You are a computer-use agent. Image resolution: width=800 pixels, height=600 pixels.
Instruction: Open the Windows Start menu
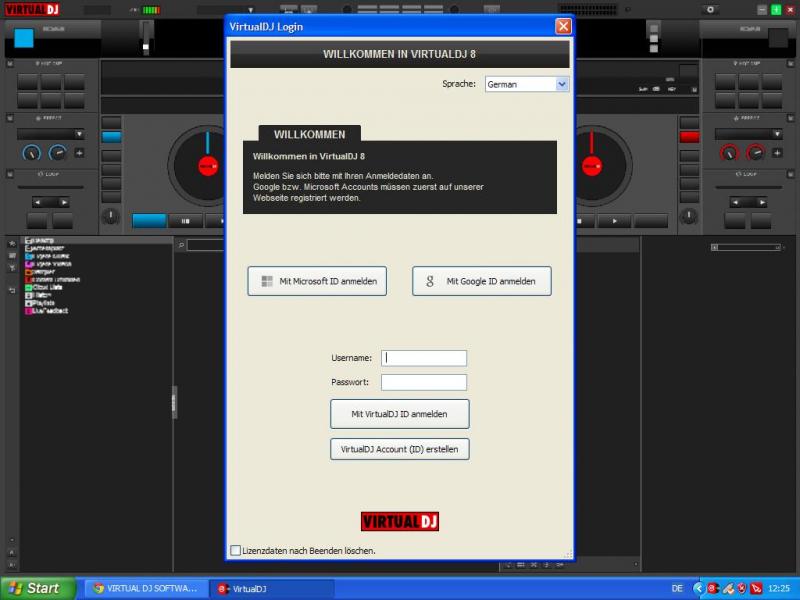coord(39,588)
